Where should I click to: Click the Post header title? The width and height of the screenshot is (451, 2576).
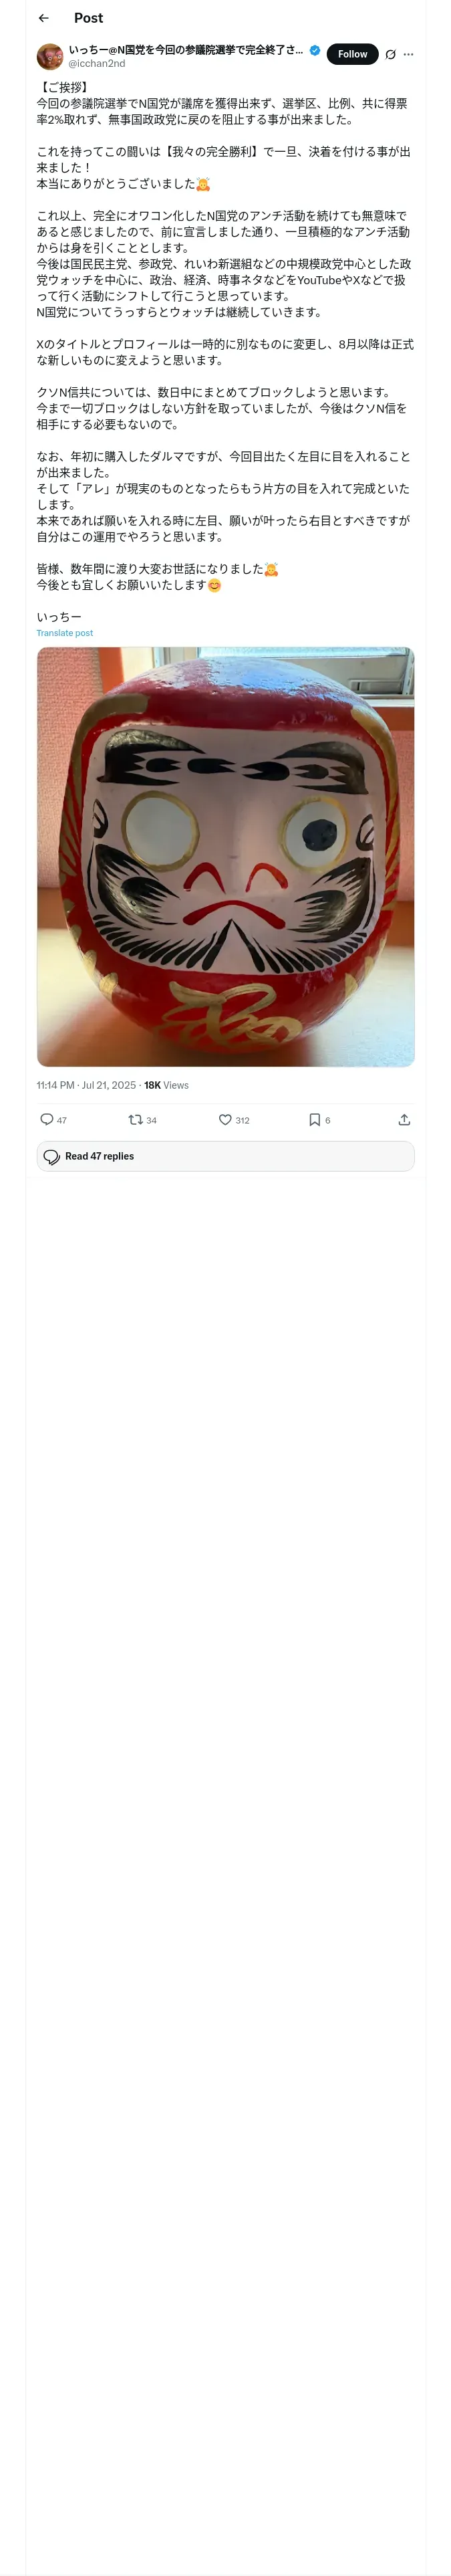[88, 18]
